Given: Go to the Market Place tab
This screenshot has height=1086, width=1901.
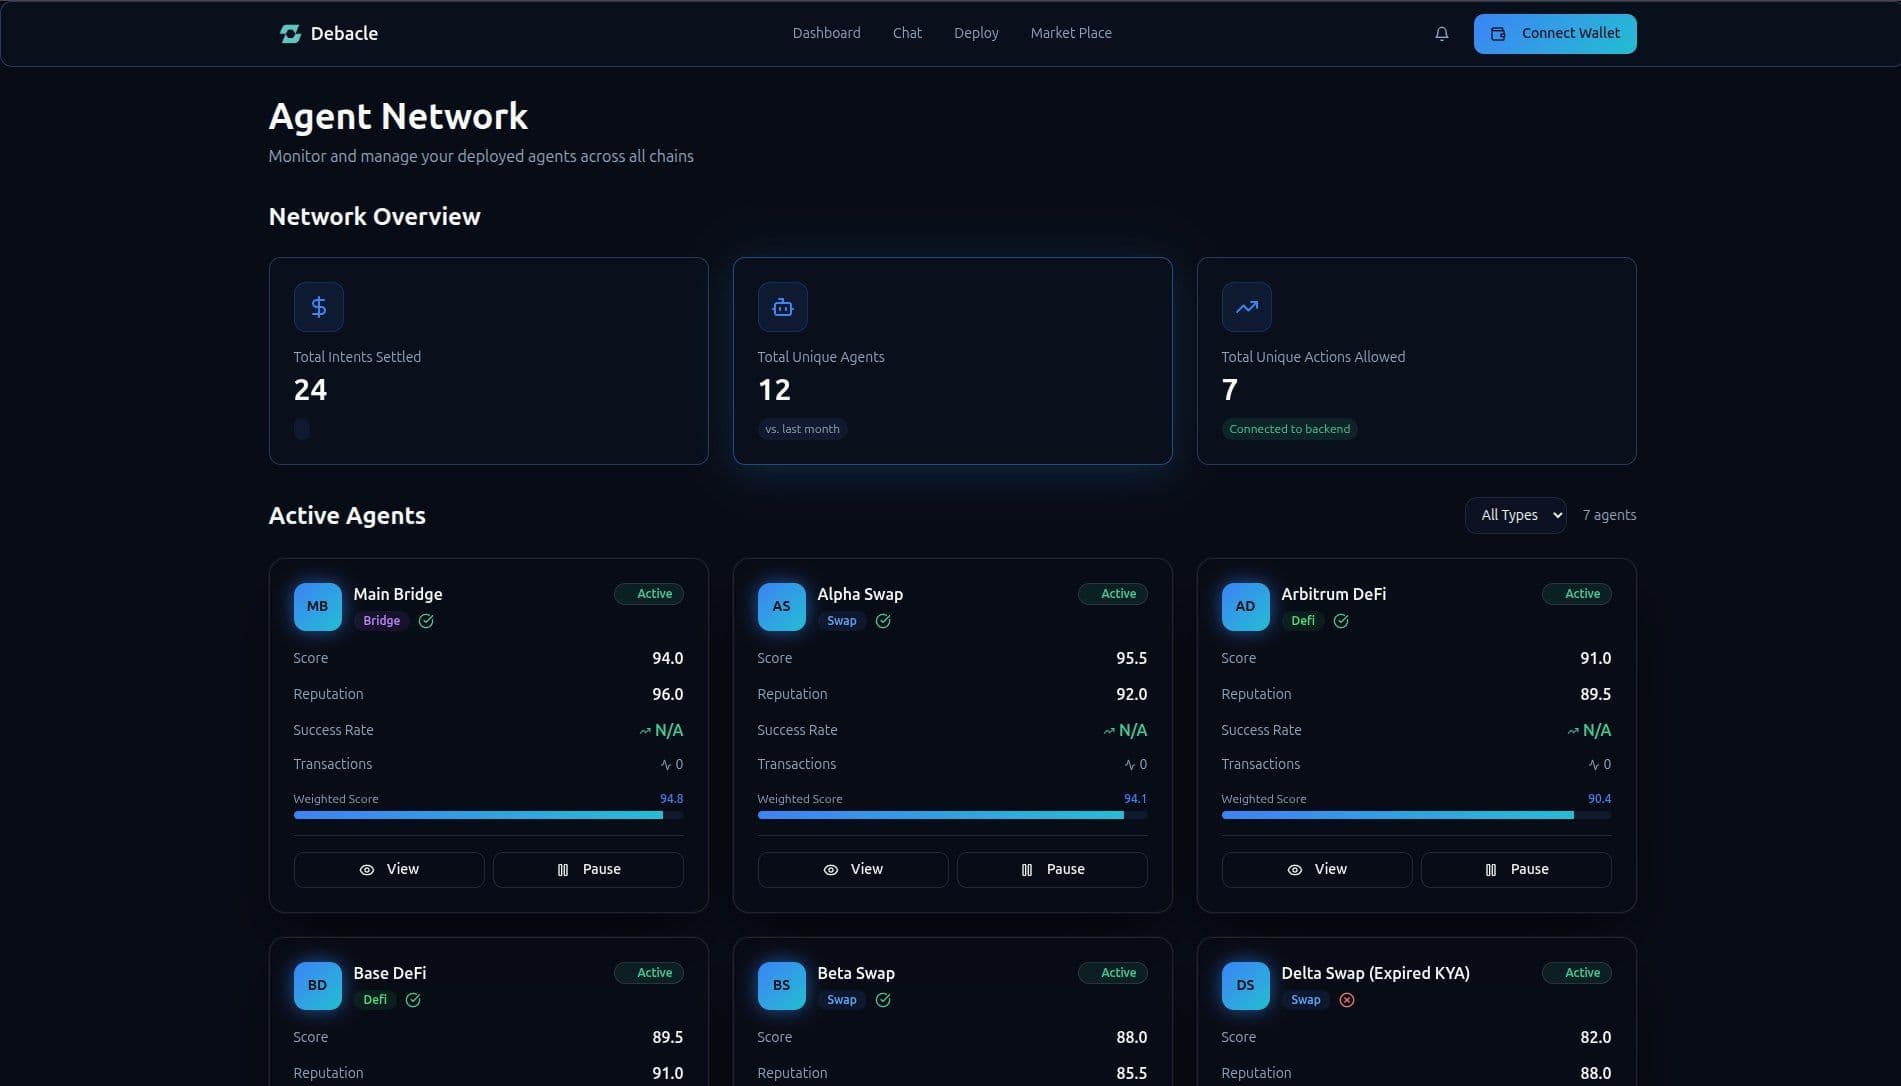Looking at the screenshot, I should coord(1071,33).
